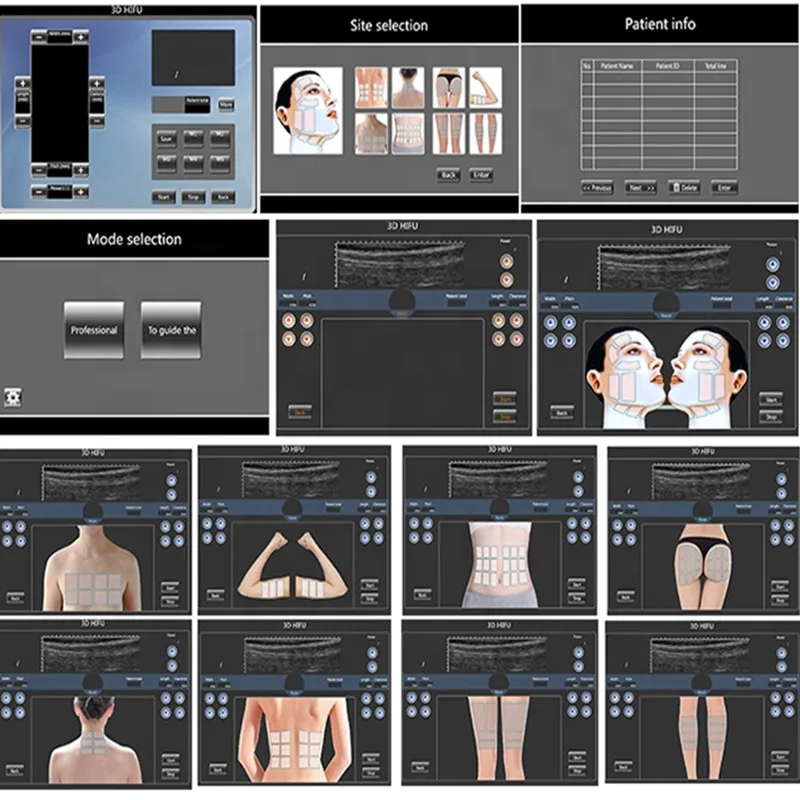This screenshot has height=800, width=800.
Task: Click Start on the calves treatment screen
Action: coord(780,757)
